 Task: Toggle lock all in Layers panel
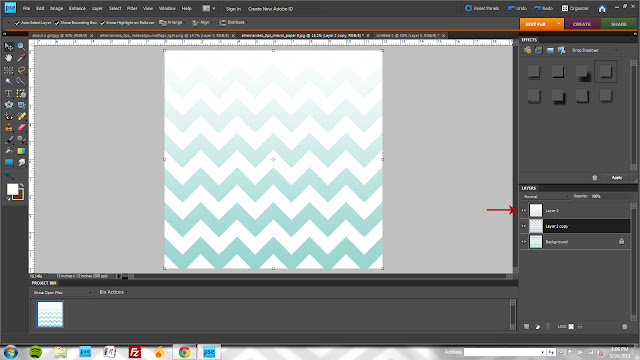[580, 327]
